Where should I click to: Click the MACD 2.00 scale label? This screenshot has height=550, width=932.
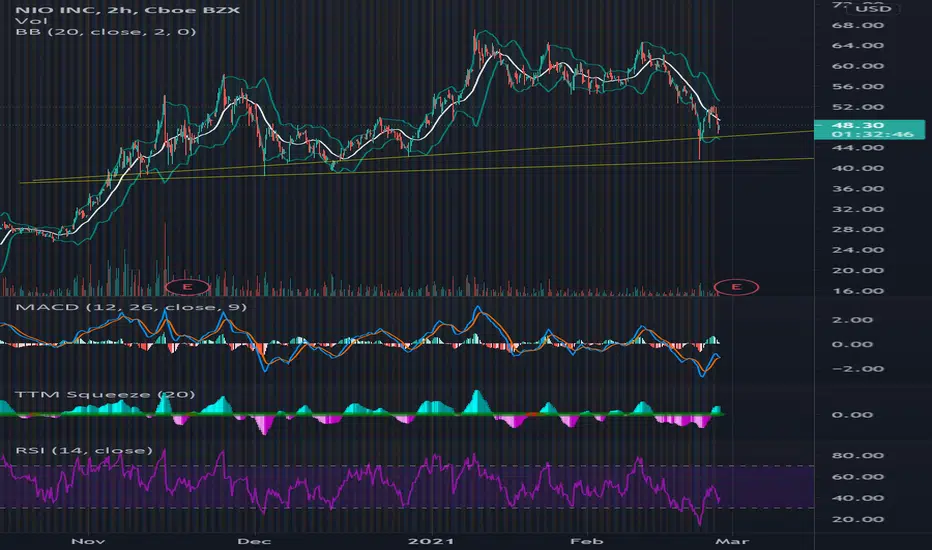click(852, 320)
